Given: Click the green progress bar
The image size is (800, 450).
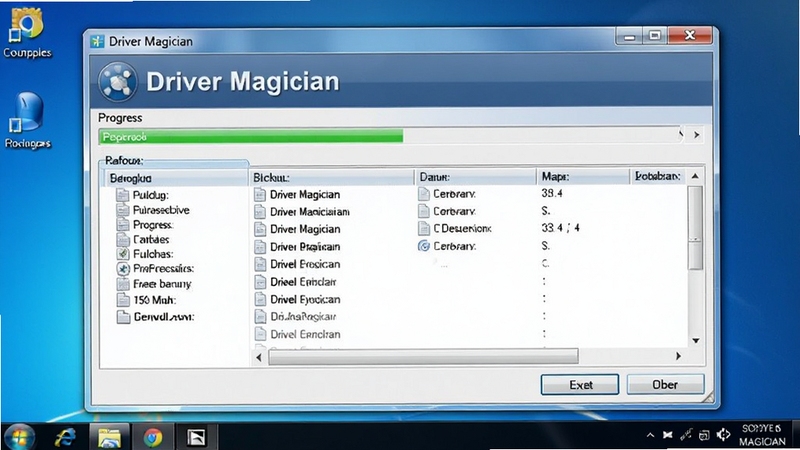Looking at the screenshot, I should [x=251, y=137].
